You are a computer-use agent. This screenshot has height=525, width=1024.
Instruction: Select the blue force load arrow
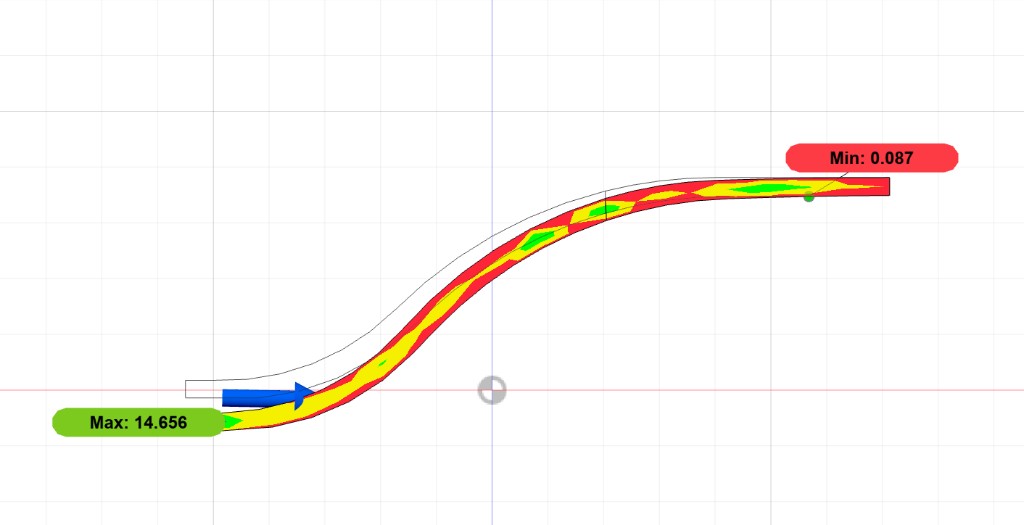click(268, 396)
